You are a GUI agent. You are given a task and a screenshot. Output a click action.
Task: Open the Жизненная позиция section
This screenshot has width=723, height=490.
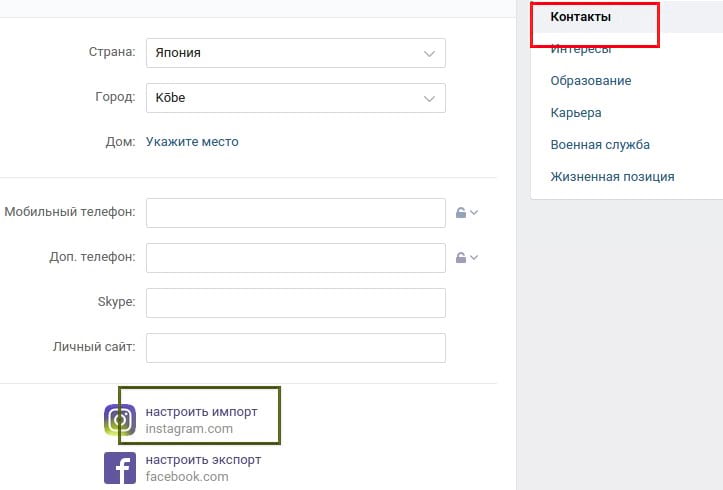pos(612,177)
